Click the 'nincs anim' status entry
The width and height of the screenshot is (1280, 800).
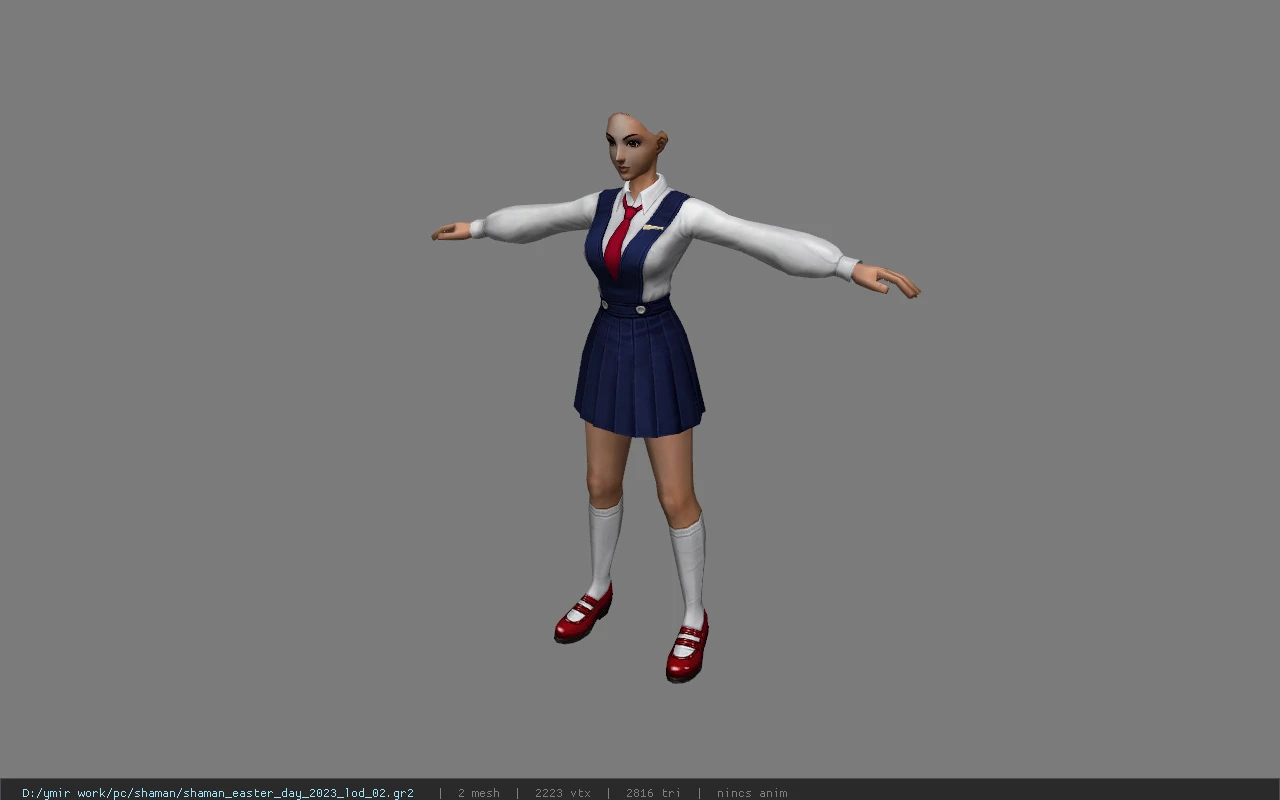click(752, 793)
